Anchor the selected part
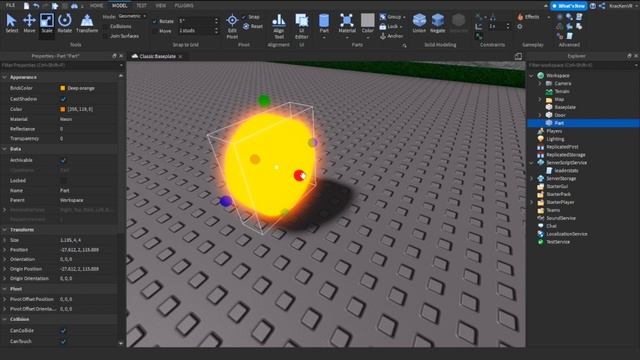The height and width of the screenshot is (360, 640). (391, 36)
